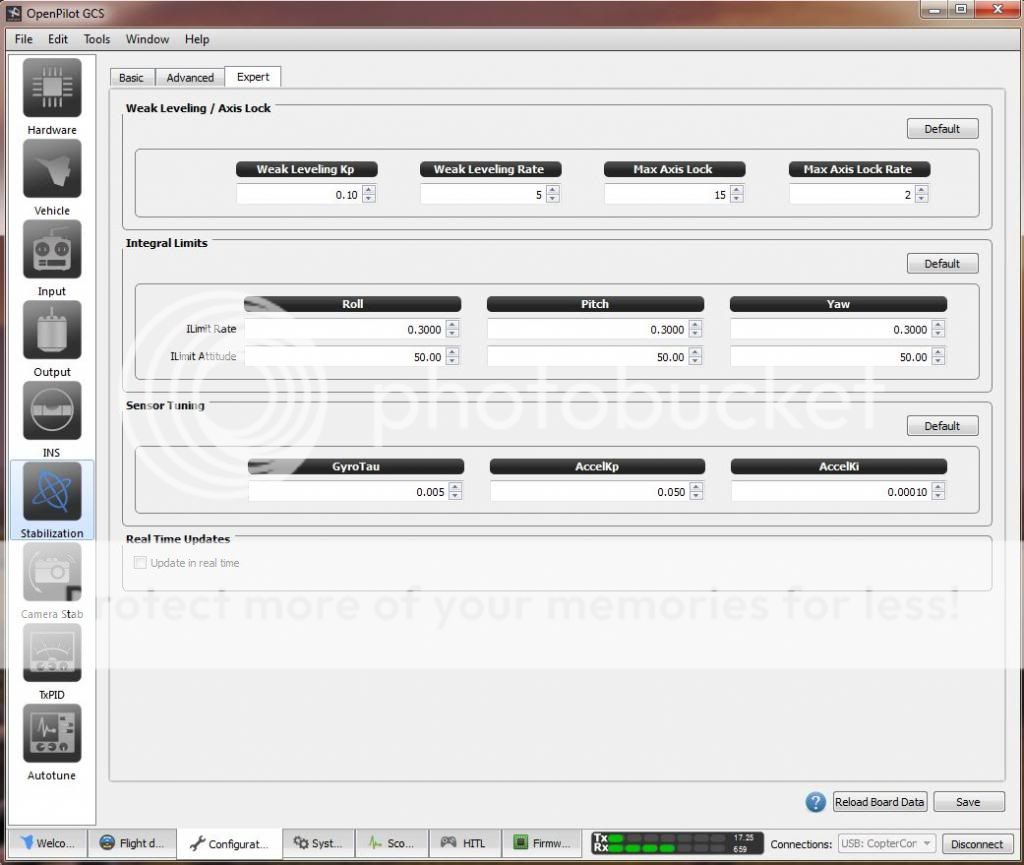This screenshot has width=1024, height=865.
Task: Adjust the Pitch ILimit Attitude spinner arrows
Action: click(696, 356)
